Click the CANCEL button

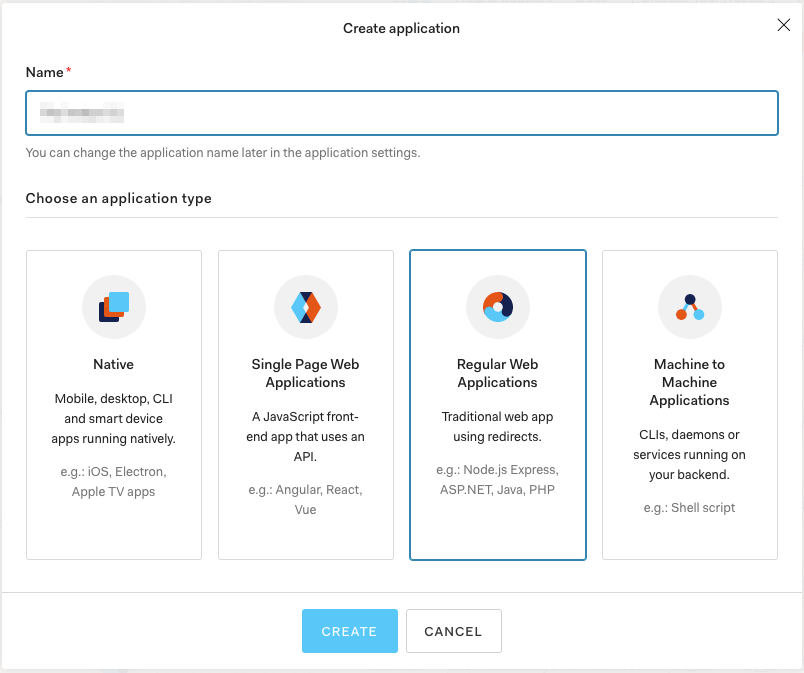tap(454, 631)
